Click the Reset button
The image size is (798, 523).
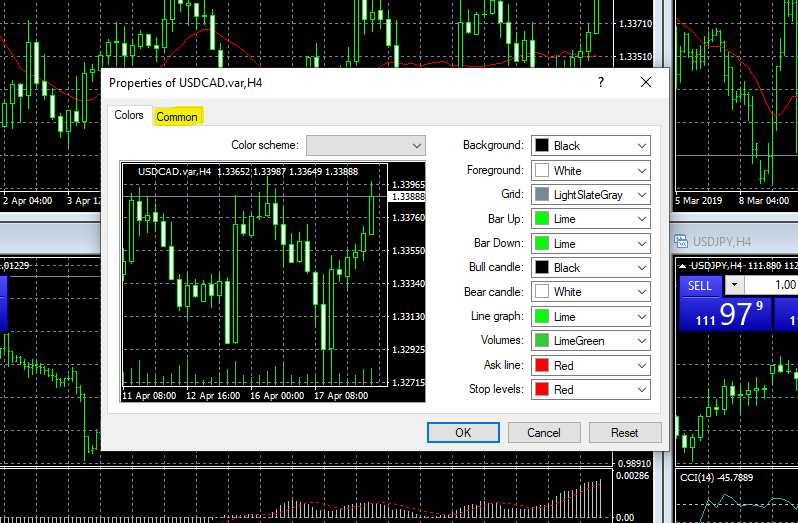625,432
